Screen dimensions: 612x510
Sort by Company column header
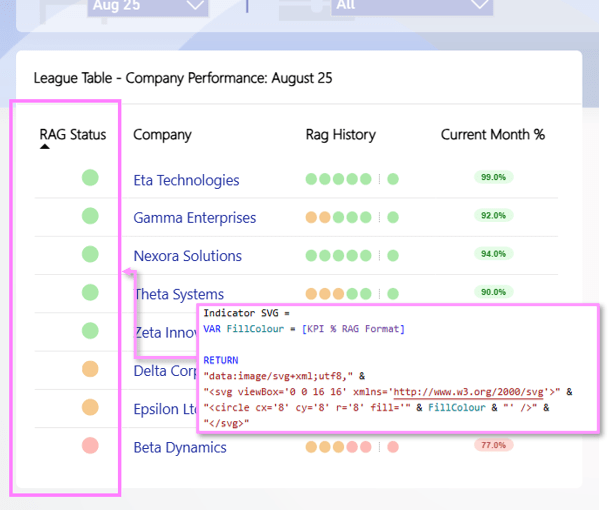click(x=162, y=135)
